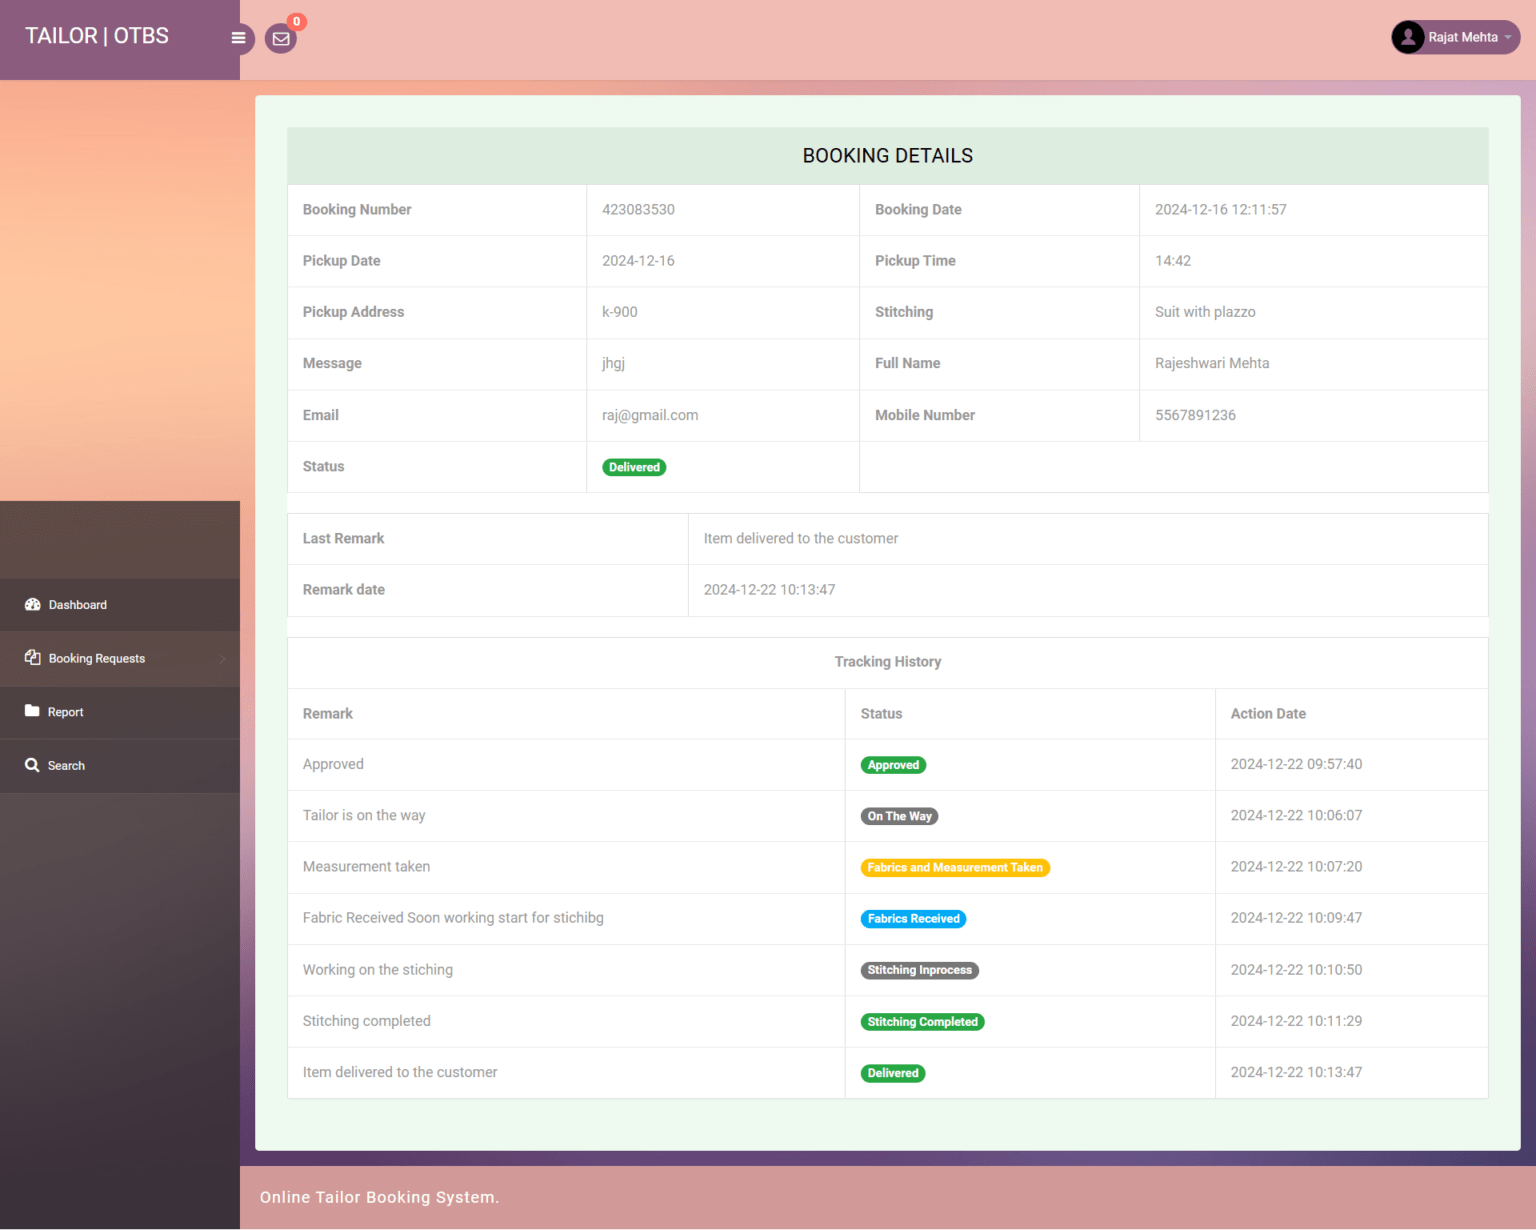Open the messages envelope icon
This screenshot has width=1536, height=1230.
click(x=280, y=39)
